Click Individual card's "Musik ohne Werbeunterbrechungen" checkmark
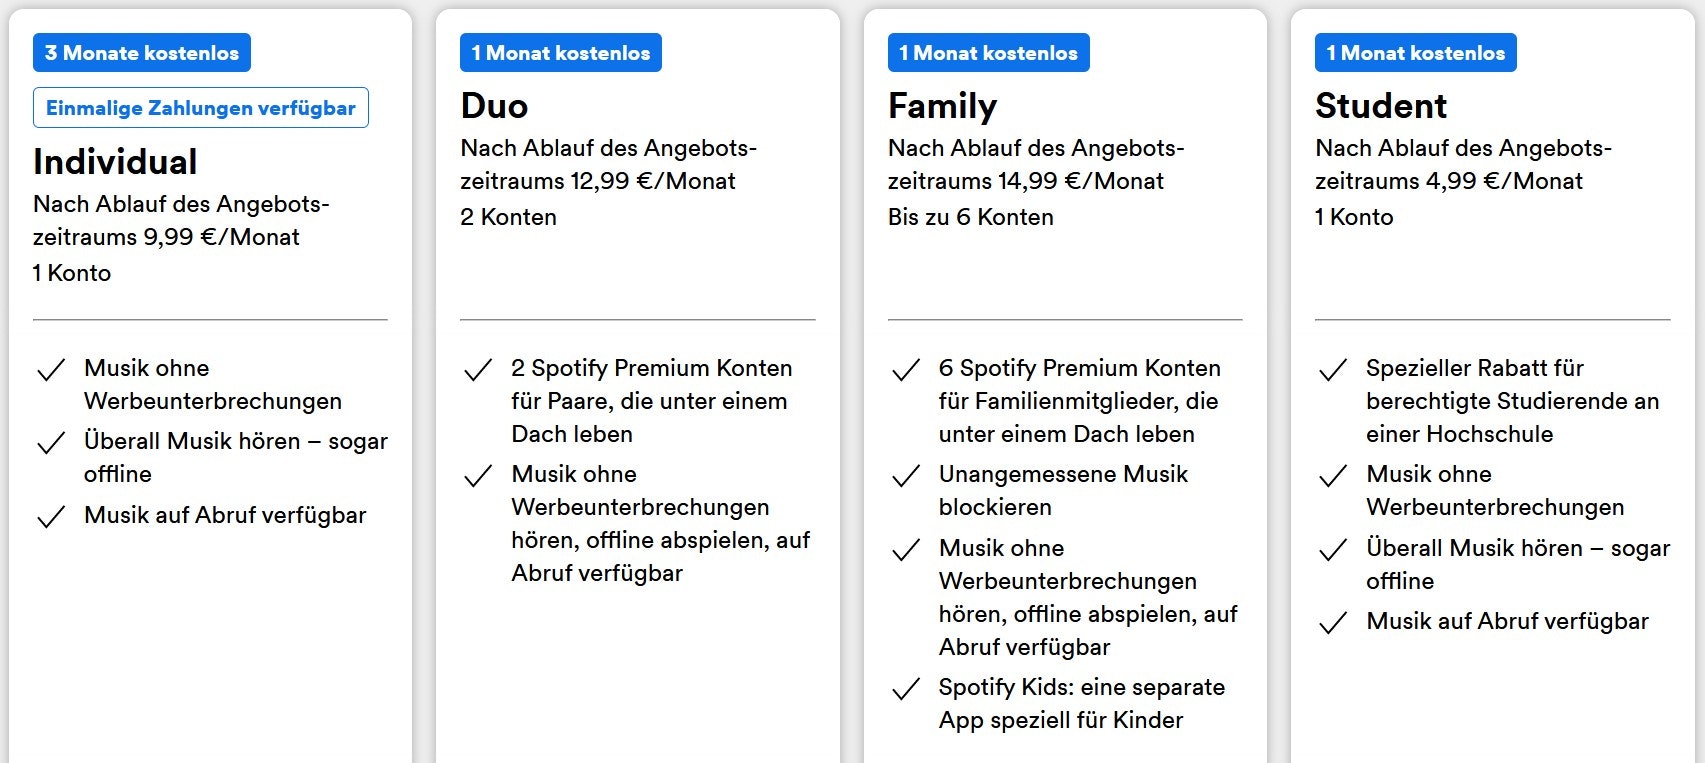This screenshot has width=1705, height=763. click(x=51, y=370)
